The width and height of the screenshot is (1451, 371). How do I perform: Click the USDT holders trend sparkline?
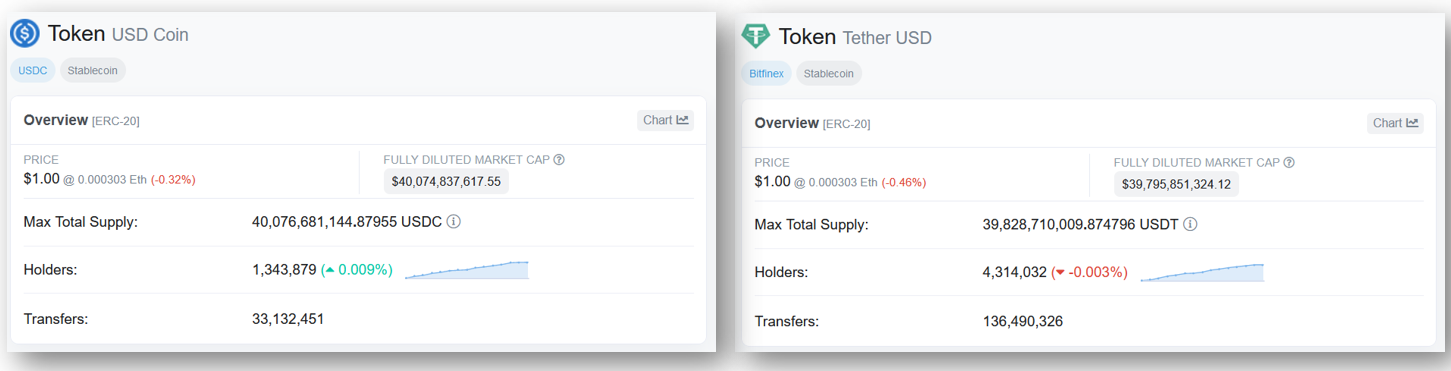pos(1202,272)
